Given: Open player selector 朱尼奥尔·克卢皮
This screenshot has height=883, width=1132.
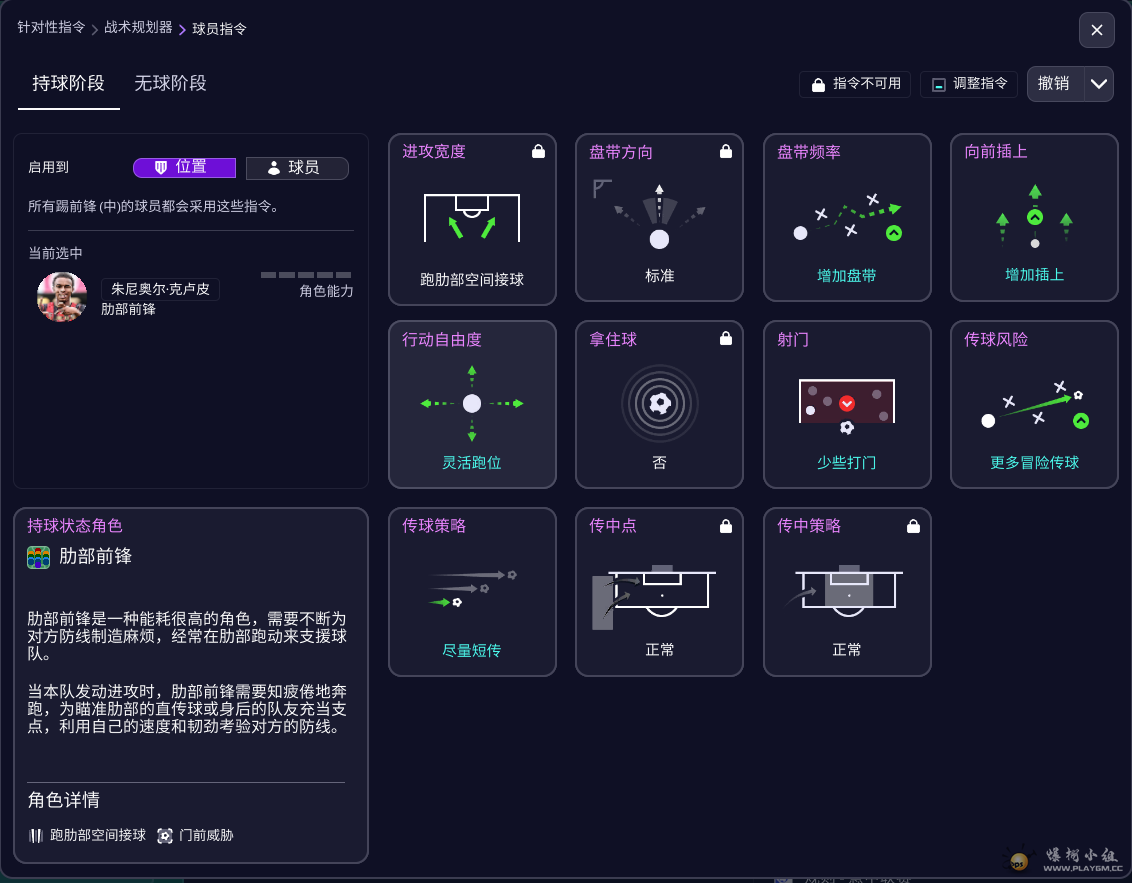Looking at the screenshot, I should coord(160,289).
